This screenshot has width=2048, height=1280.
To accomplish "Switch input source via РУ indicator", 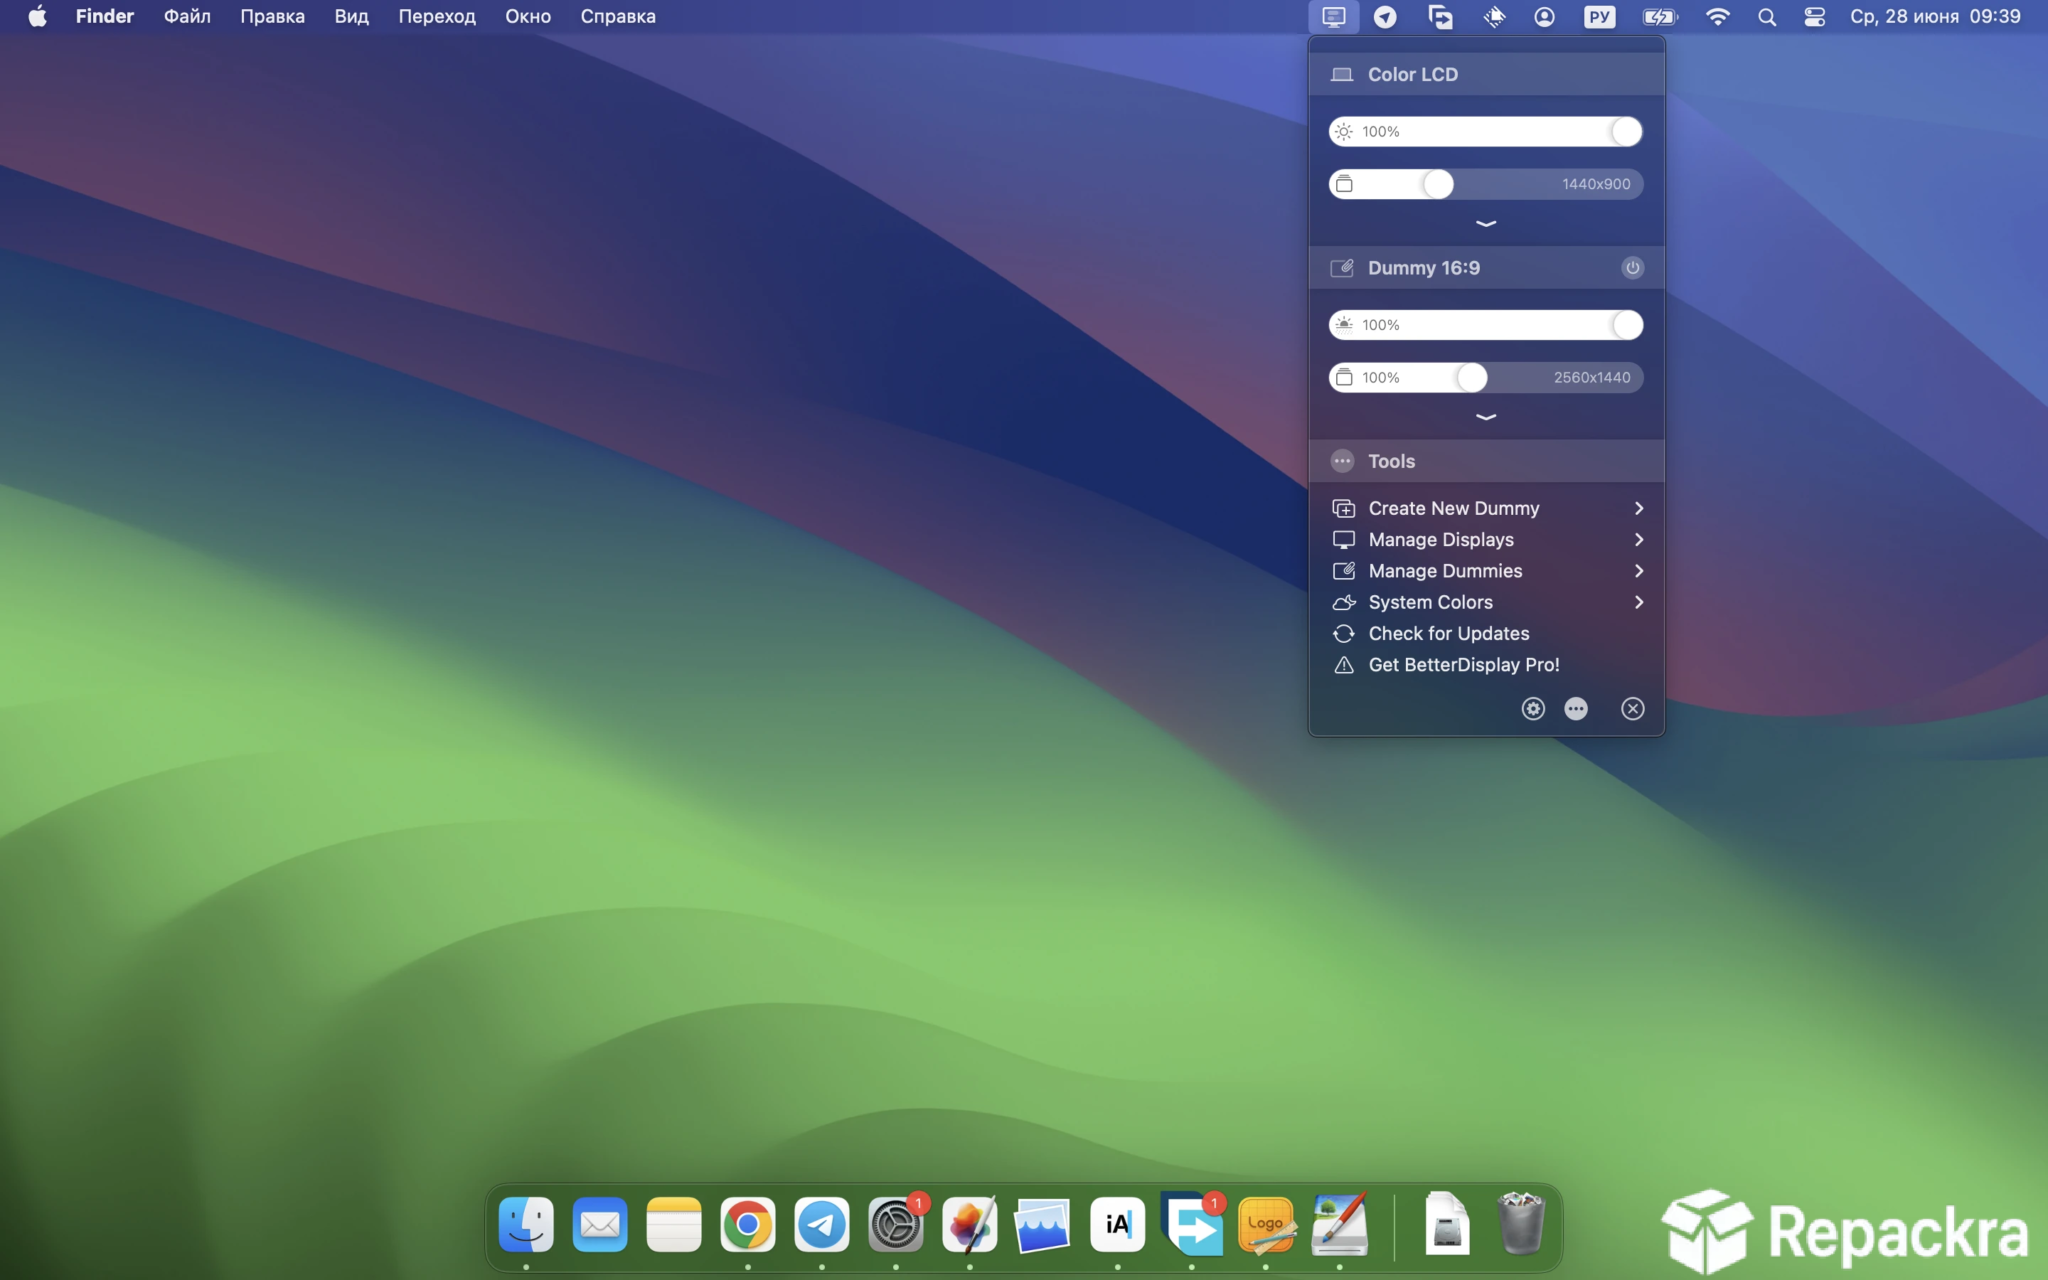I will [x=1599, y=17].
